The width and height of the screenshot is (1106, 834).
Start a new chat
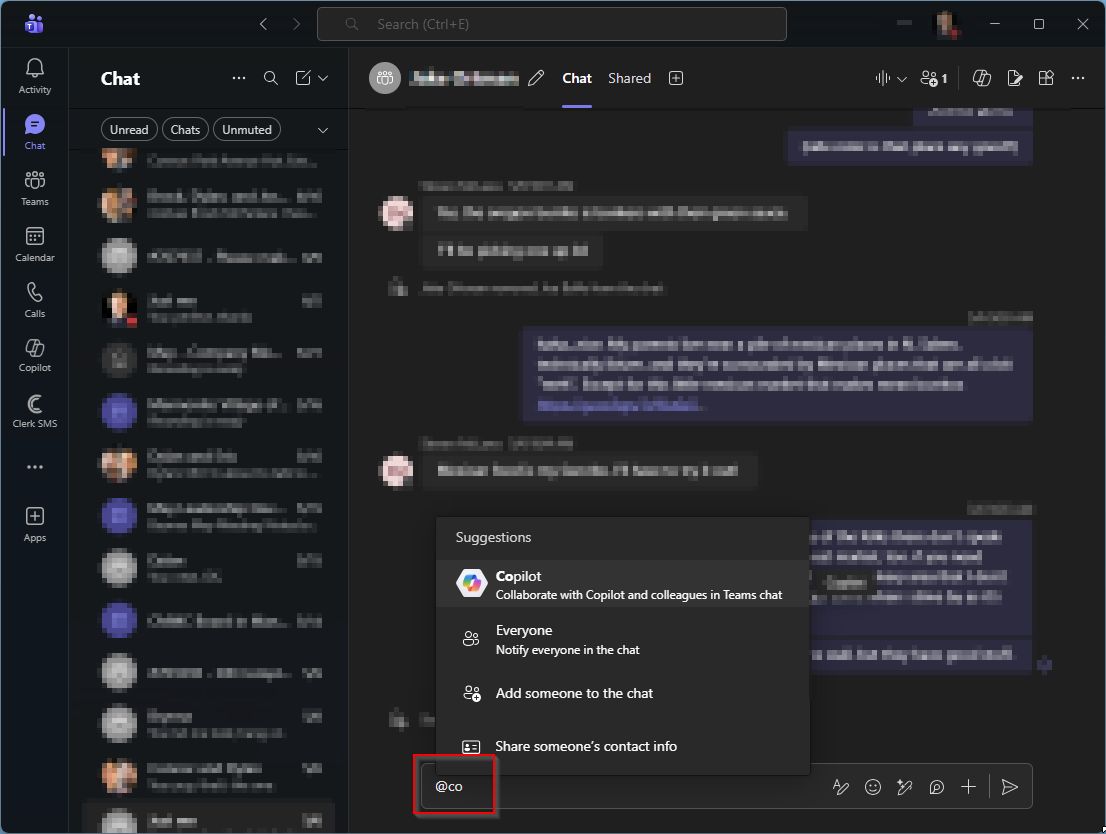click(x=303, y=78)
